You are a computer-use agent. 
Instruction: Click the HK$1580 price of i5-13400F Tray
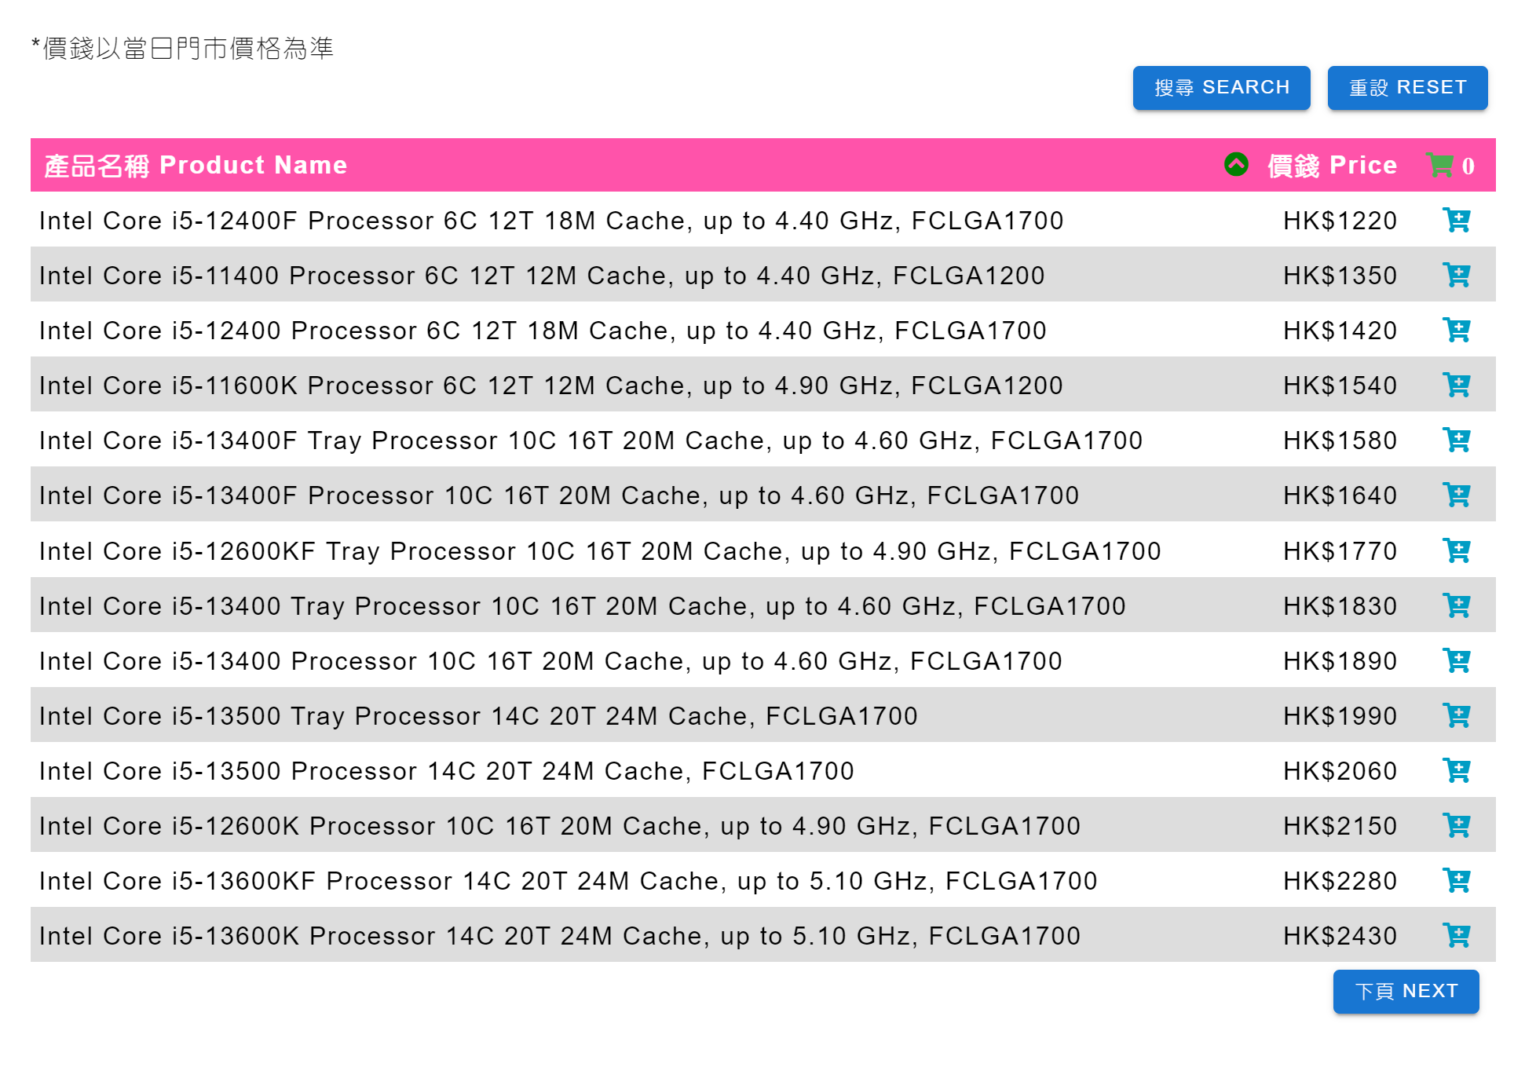point(1339,440)
